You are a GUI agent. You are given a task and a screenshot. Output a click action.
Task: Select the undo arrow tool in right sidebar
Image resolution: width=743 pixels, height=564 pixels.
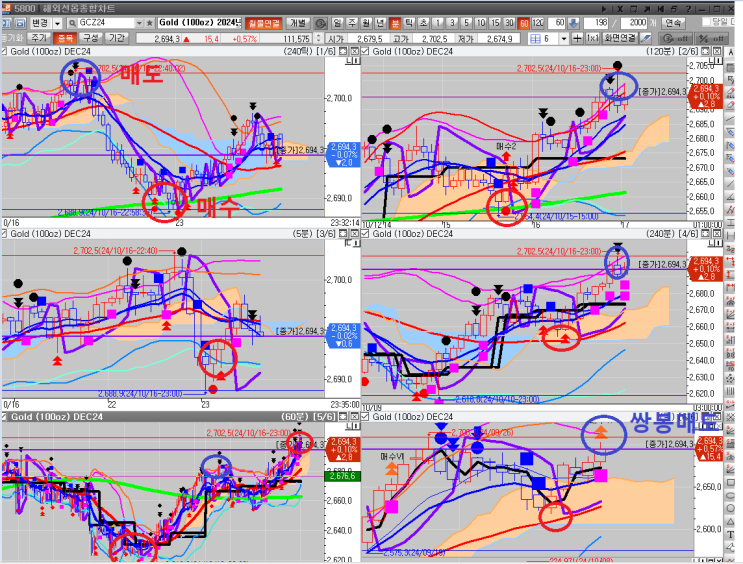pyautogui.click(x=731, y=80)
